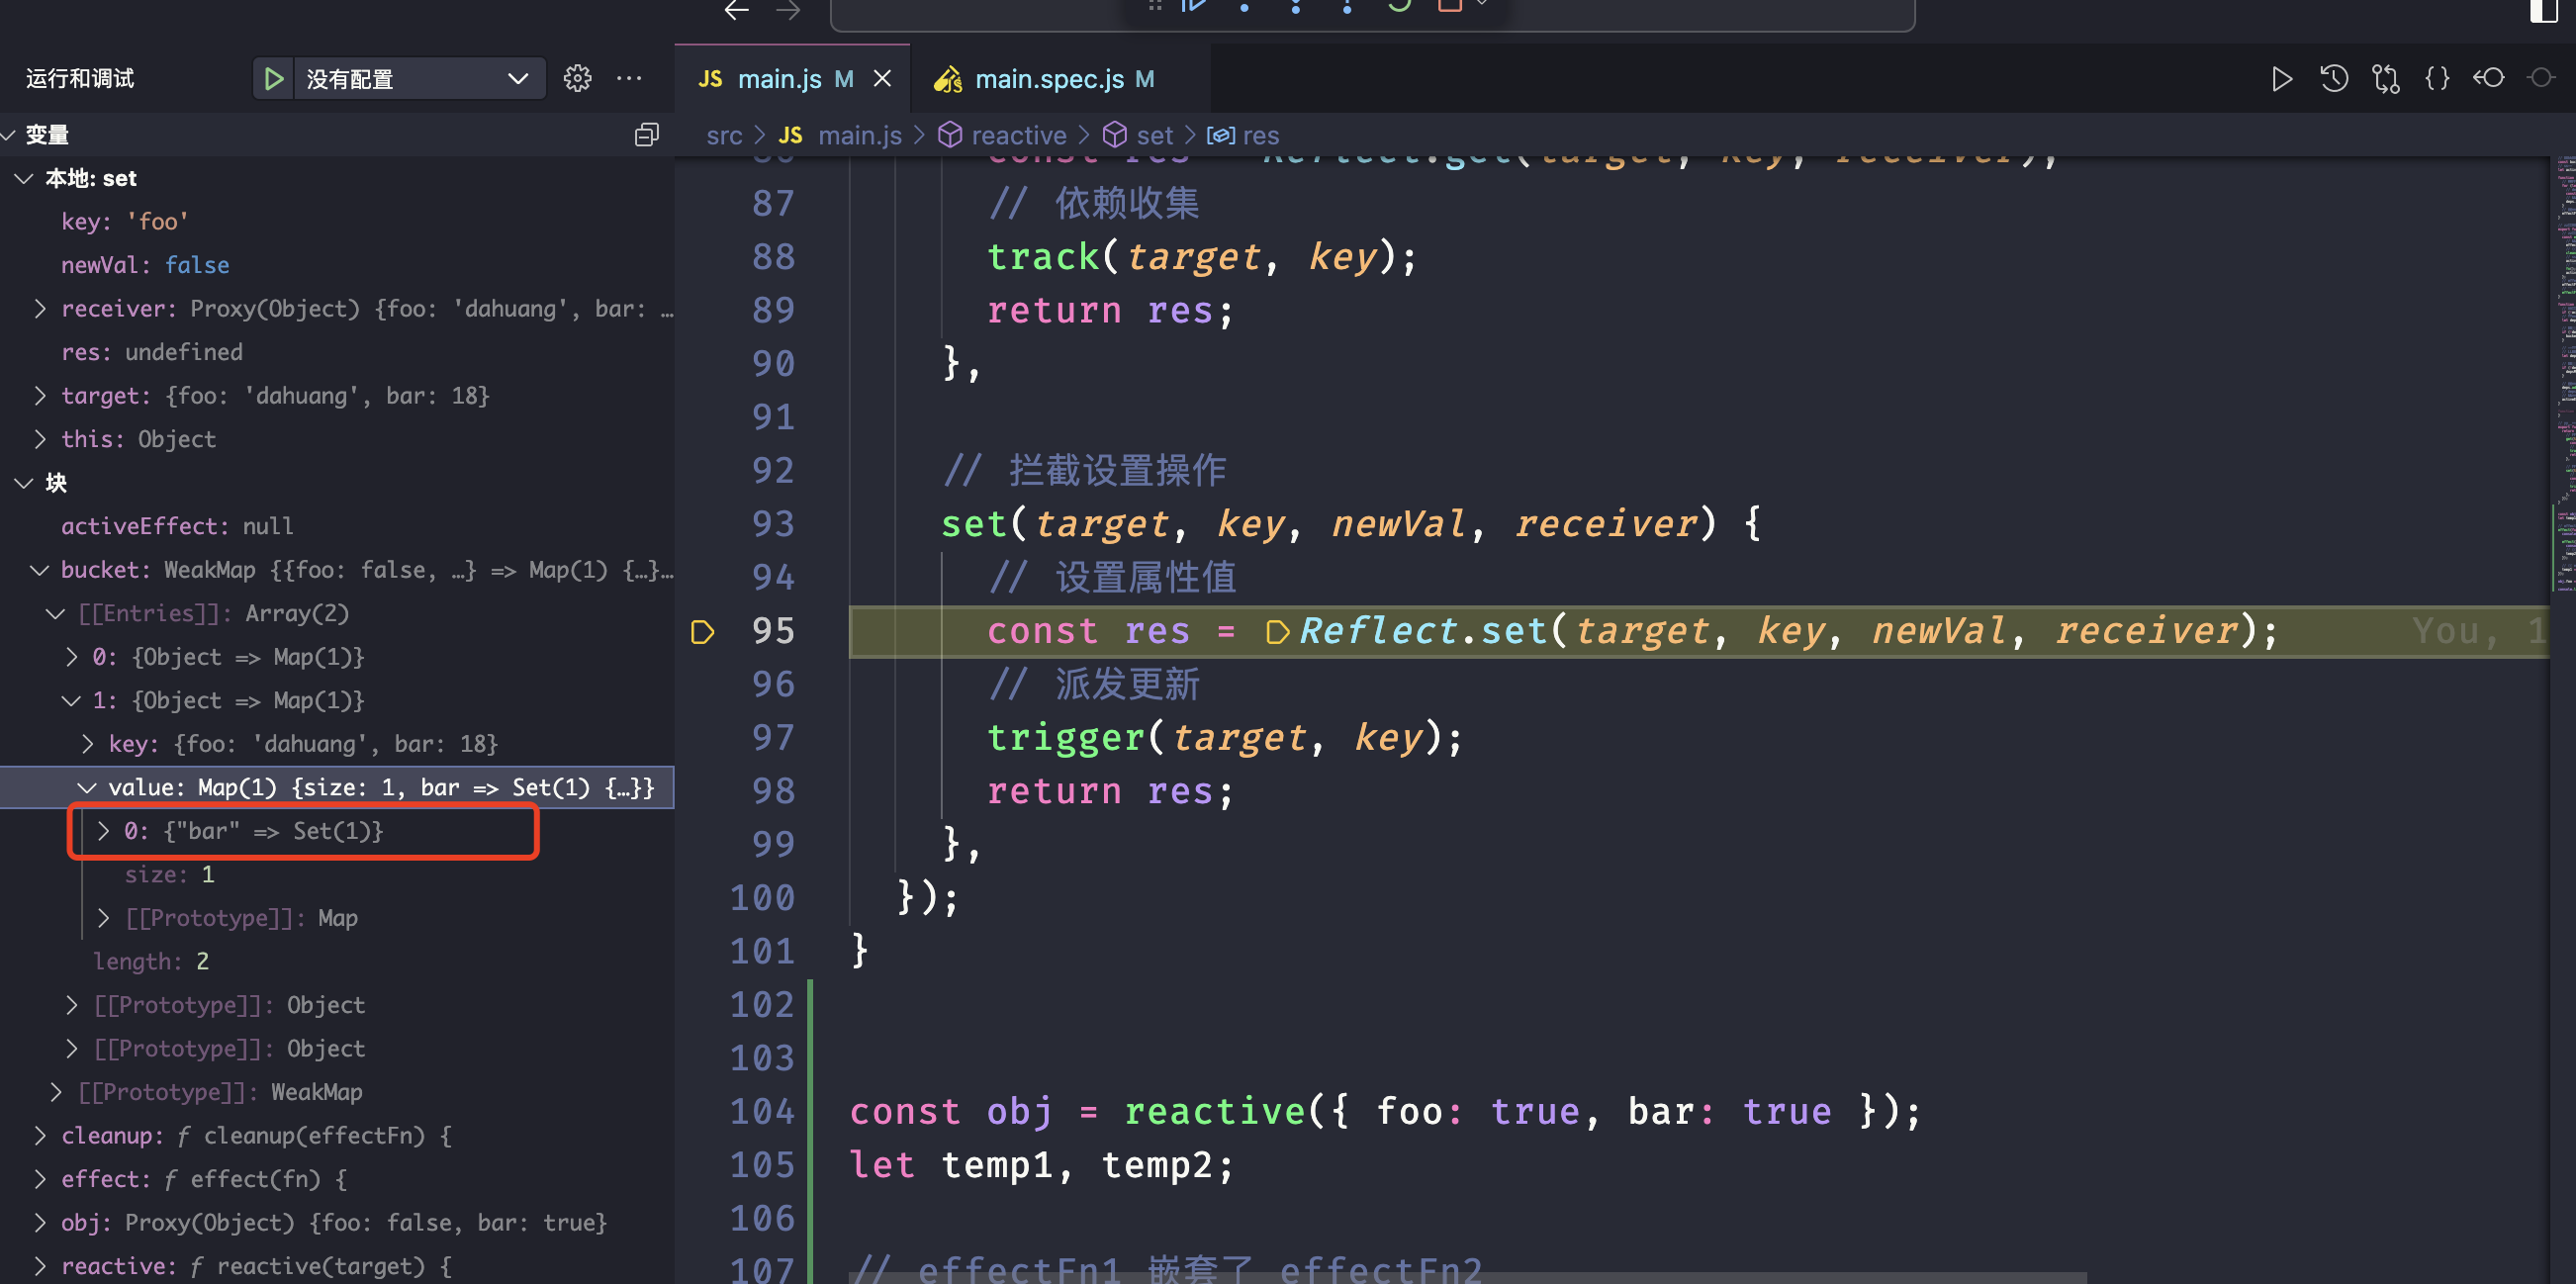Expand the 0: {"bar" => Set(1)} entry
The image size is (2576, 1284).
pyautogui.click(x=103, y=831)
